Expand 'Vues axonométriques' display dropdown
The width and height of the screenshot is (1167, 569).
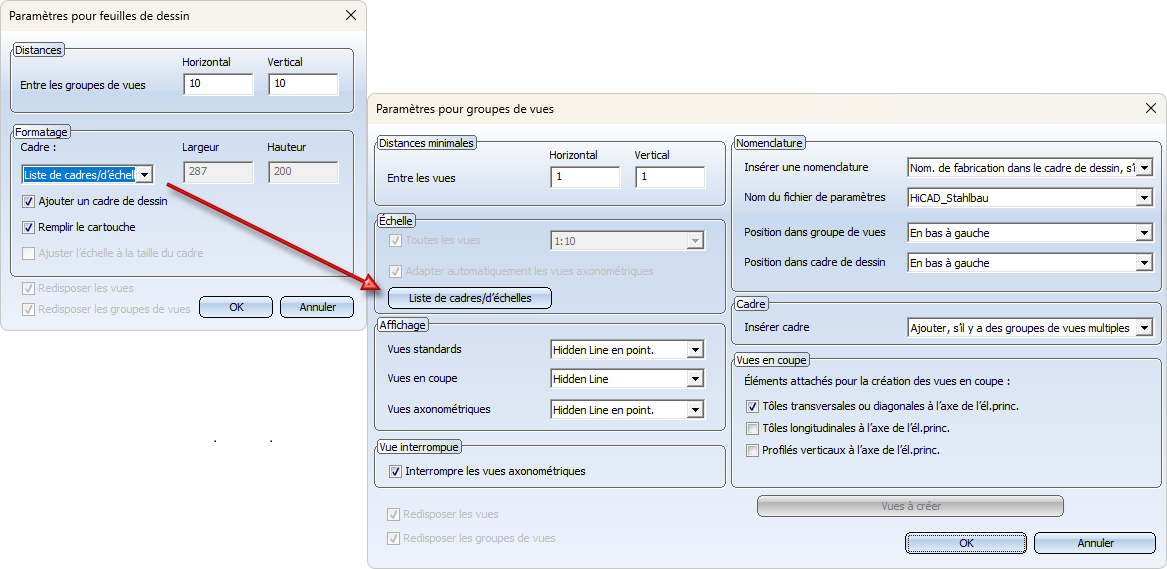[696, 410]
